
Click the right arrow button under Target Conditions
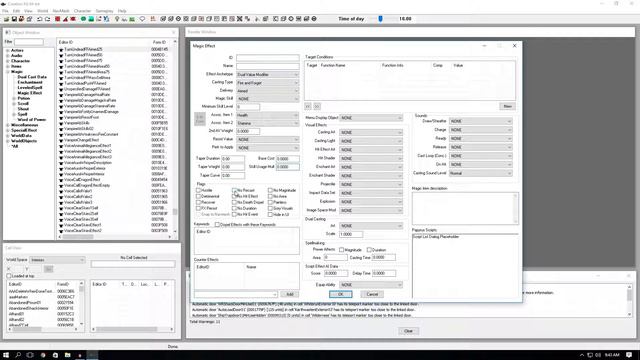317,106
